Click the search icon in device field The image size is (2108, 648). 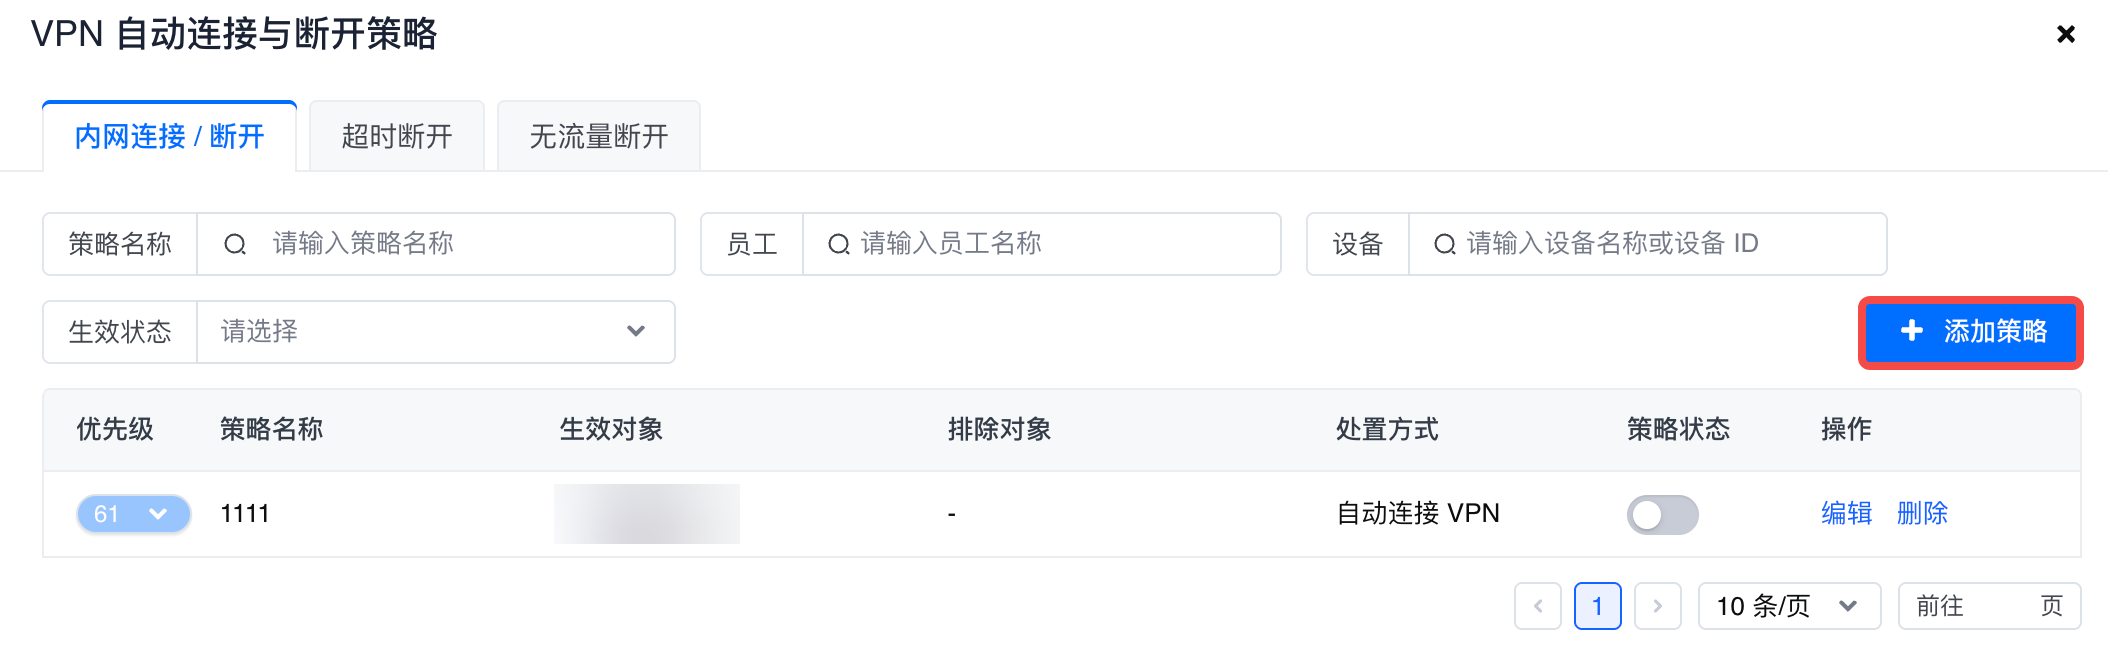point(1444,244)
